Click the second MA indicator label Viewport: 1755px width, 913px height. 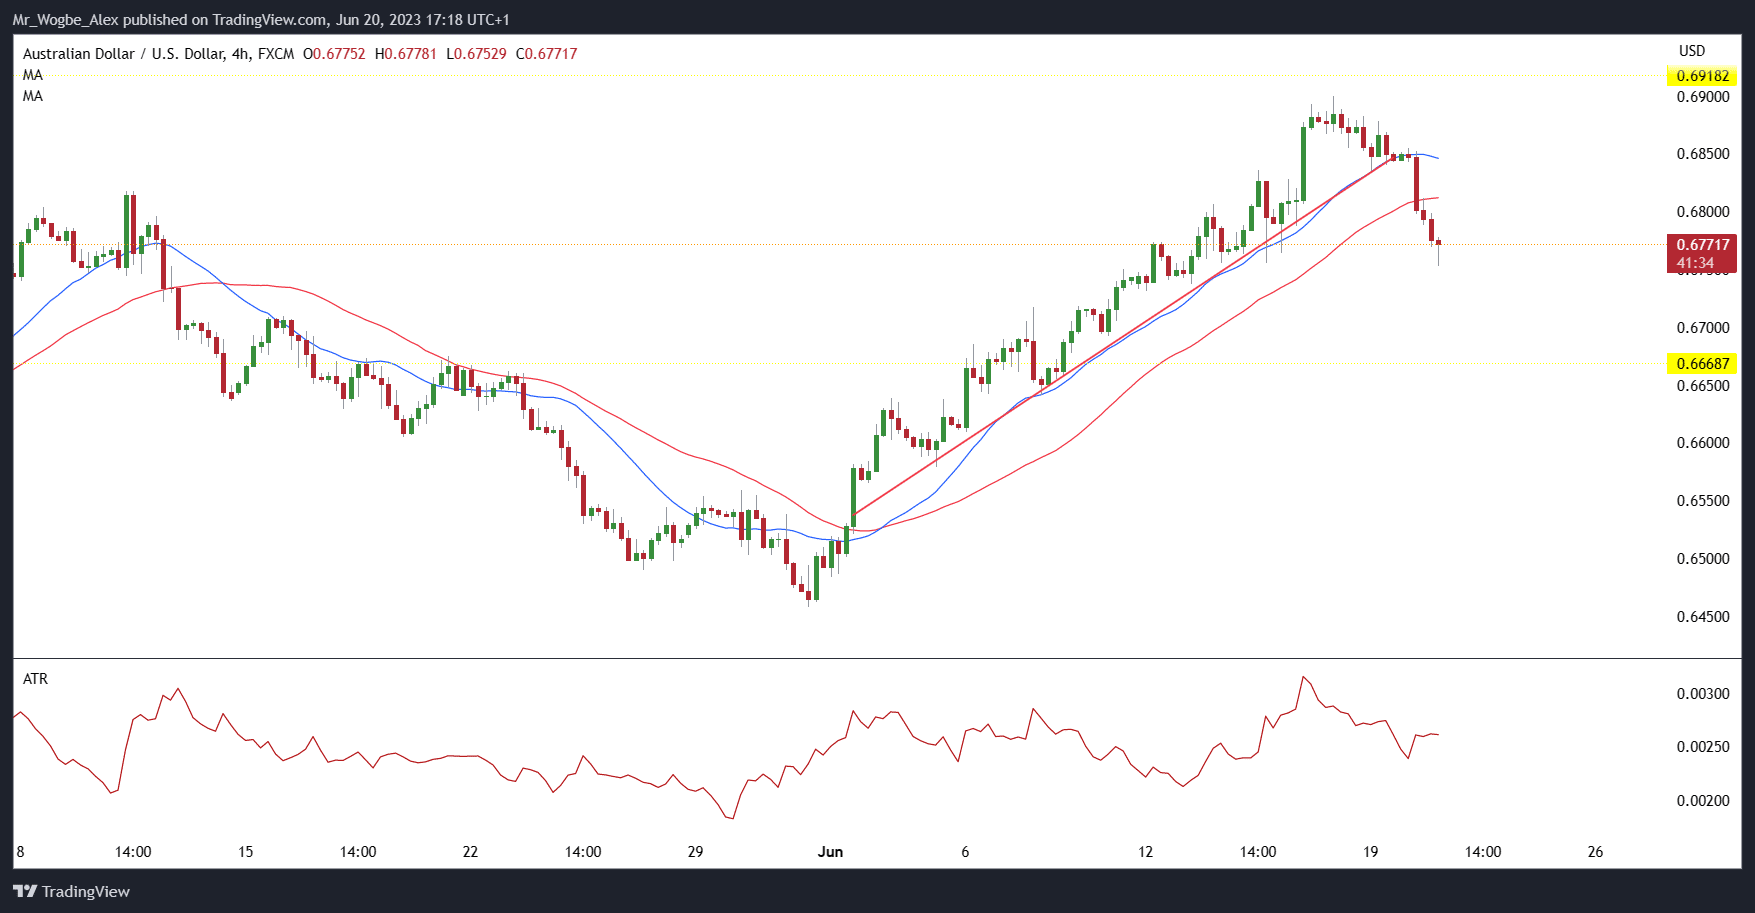(x=33, y=96)
